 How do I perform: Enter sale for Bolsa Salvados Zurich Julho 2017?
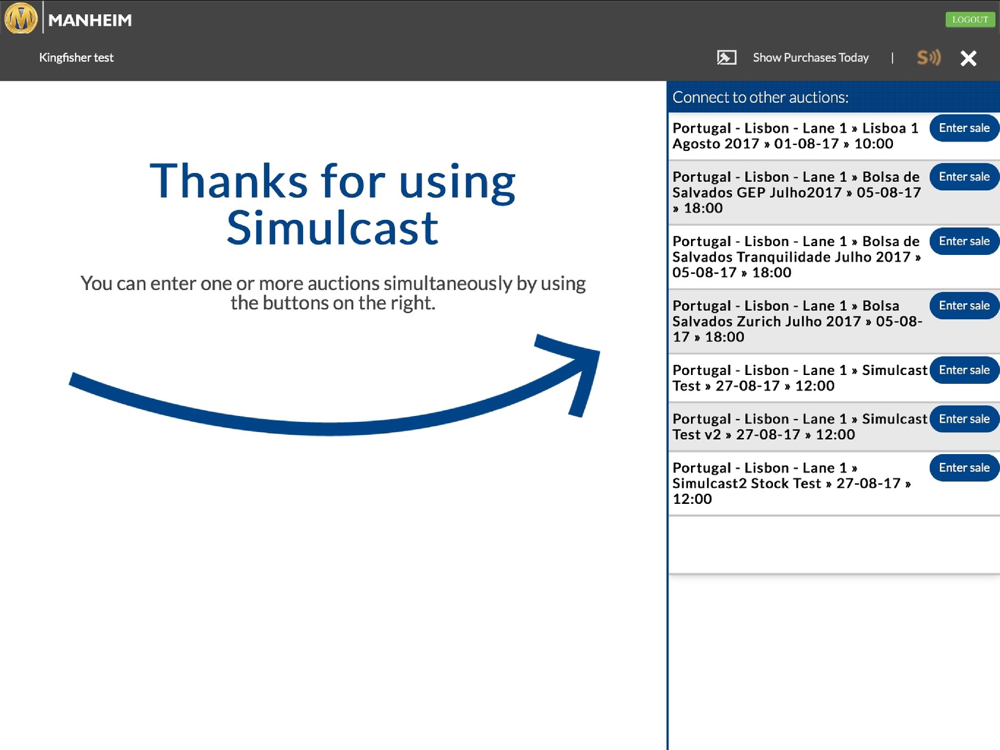click(x=964, y=306)
